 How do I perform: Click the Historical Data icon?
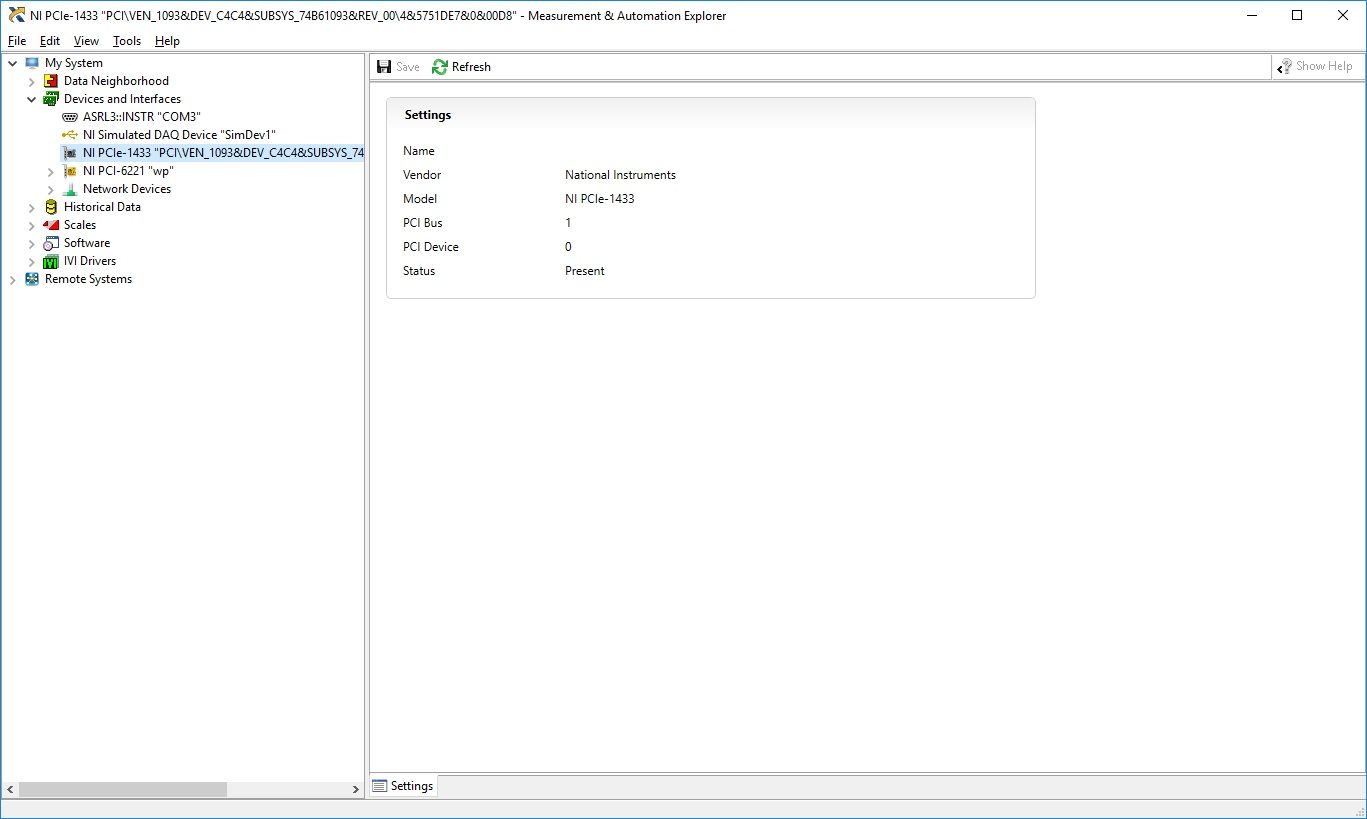tap(51, 206)
